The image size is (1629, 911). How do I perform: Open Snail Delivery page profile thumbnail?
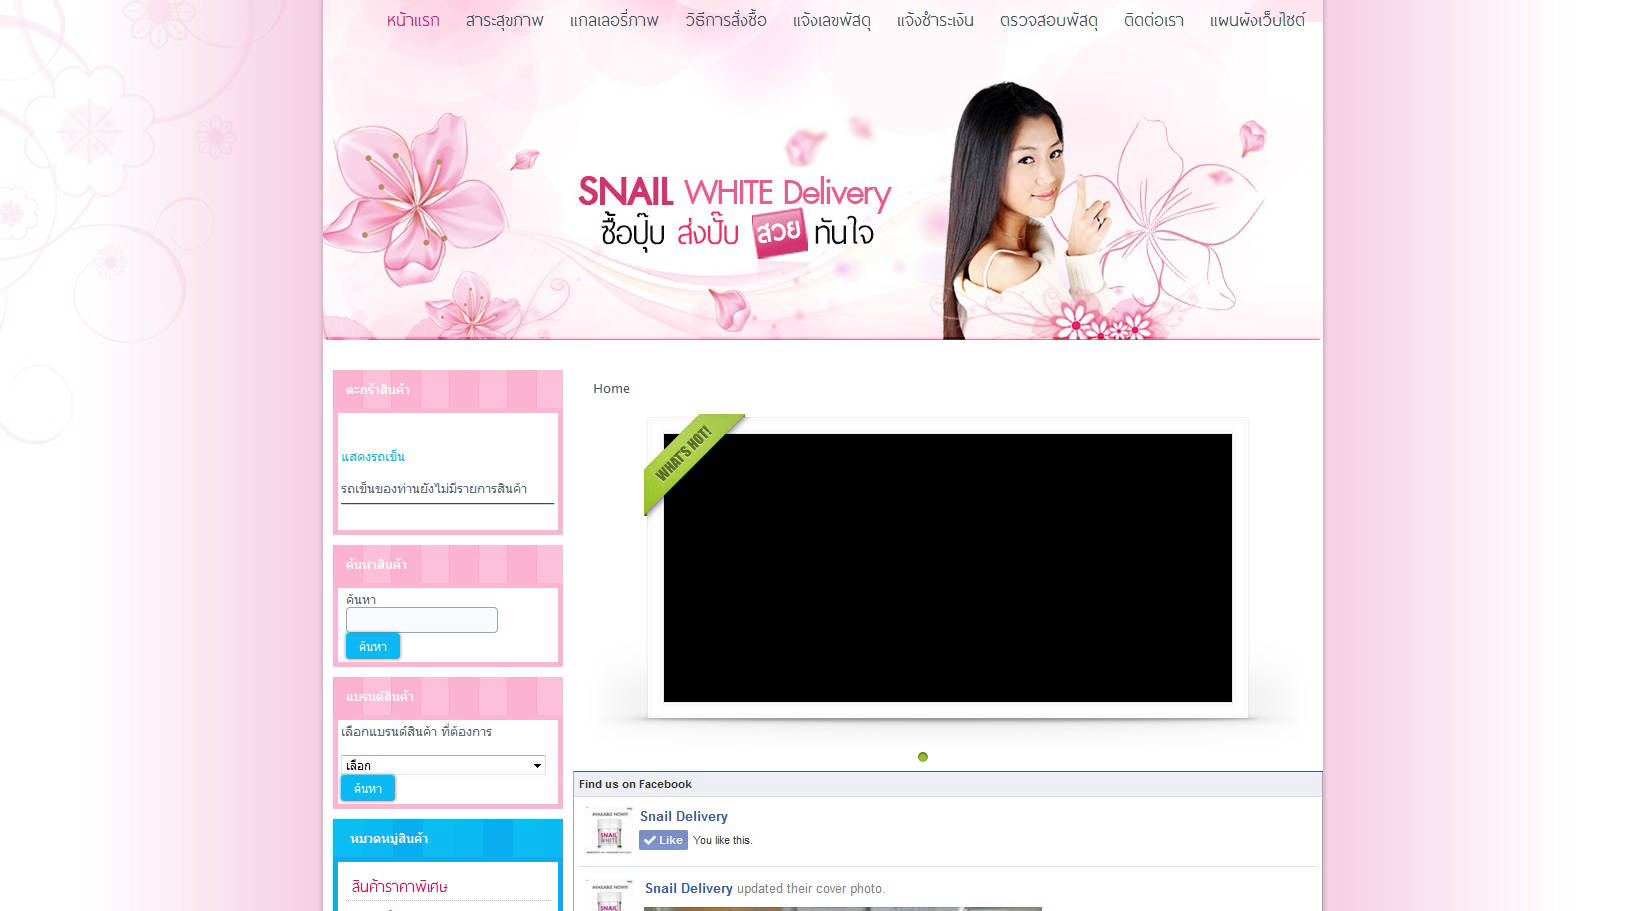(609, 830)
